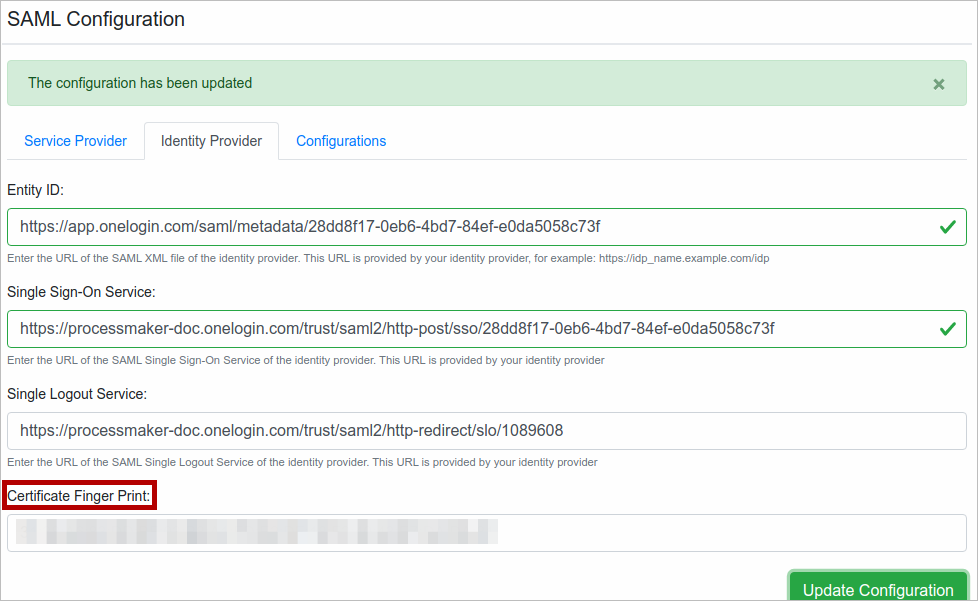
Task: Click the highlighted Certificate Finger Print label
Action: [x=79, y=495]
